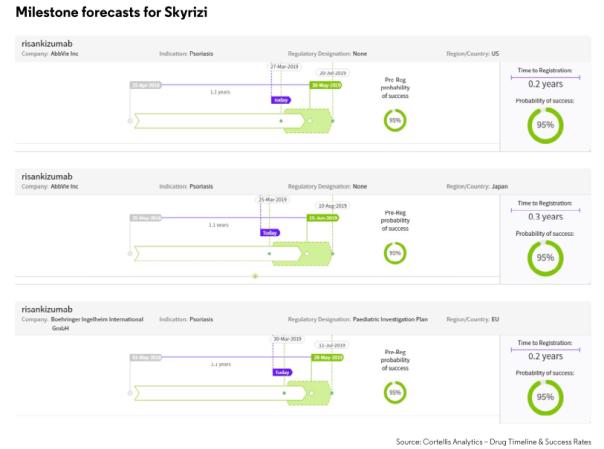Click Region/Country: Japan label
The height and width of the screenshot is (449, 604).
click(x=477, y=186)
